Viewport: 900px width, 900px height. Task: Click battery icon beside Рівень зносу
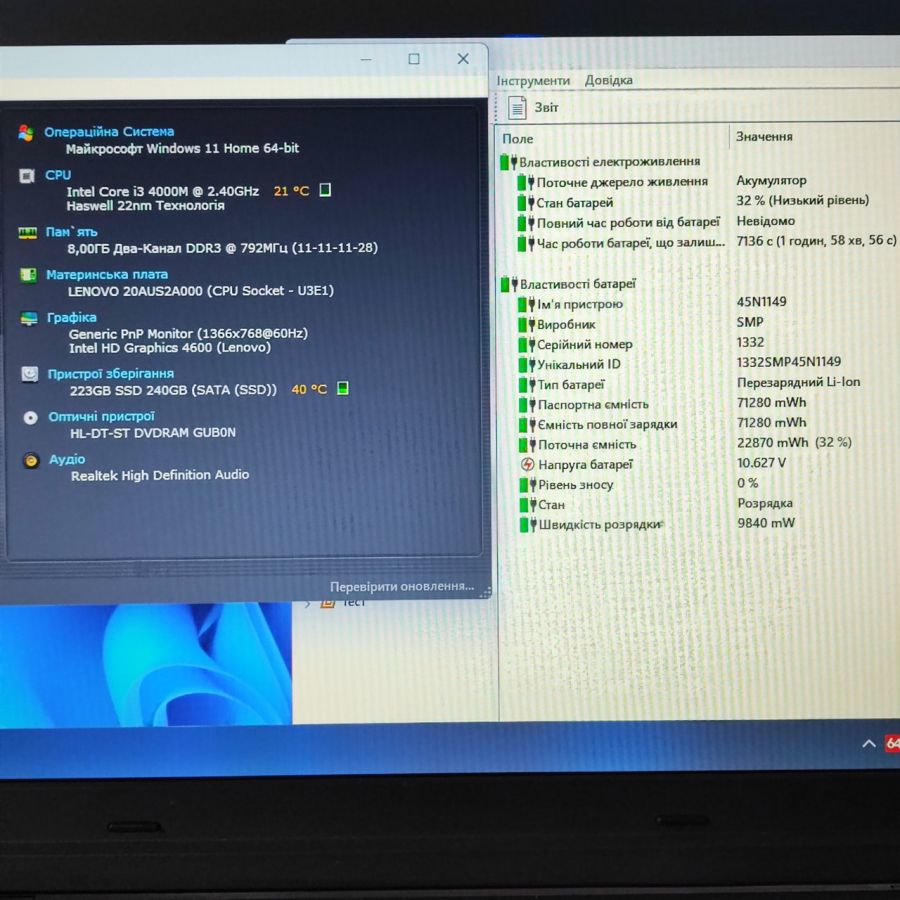[x=527, y=484]
